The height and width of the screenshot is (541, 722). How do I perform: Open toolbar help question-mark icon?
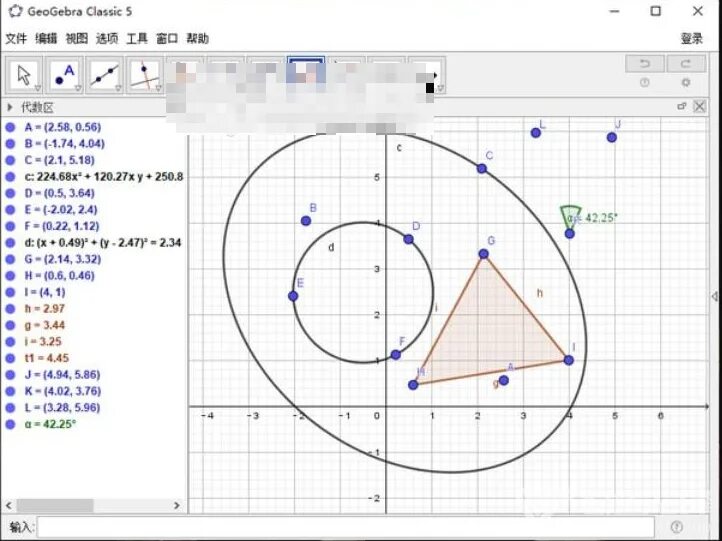point(645,83)
